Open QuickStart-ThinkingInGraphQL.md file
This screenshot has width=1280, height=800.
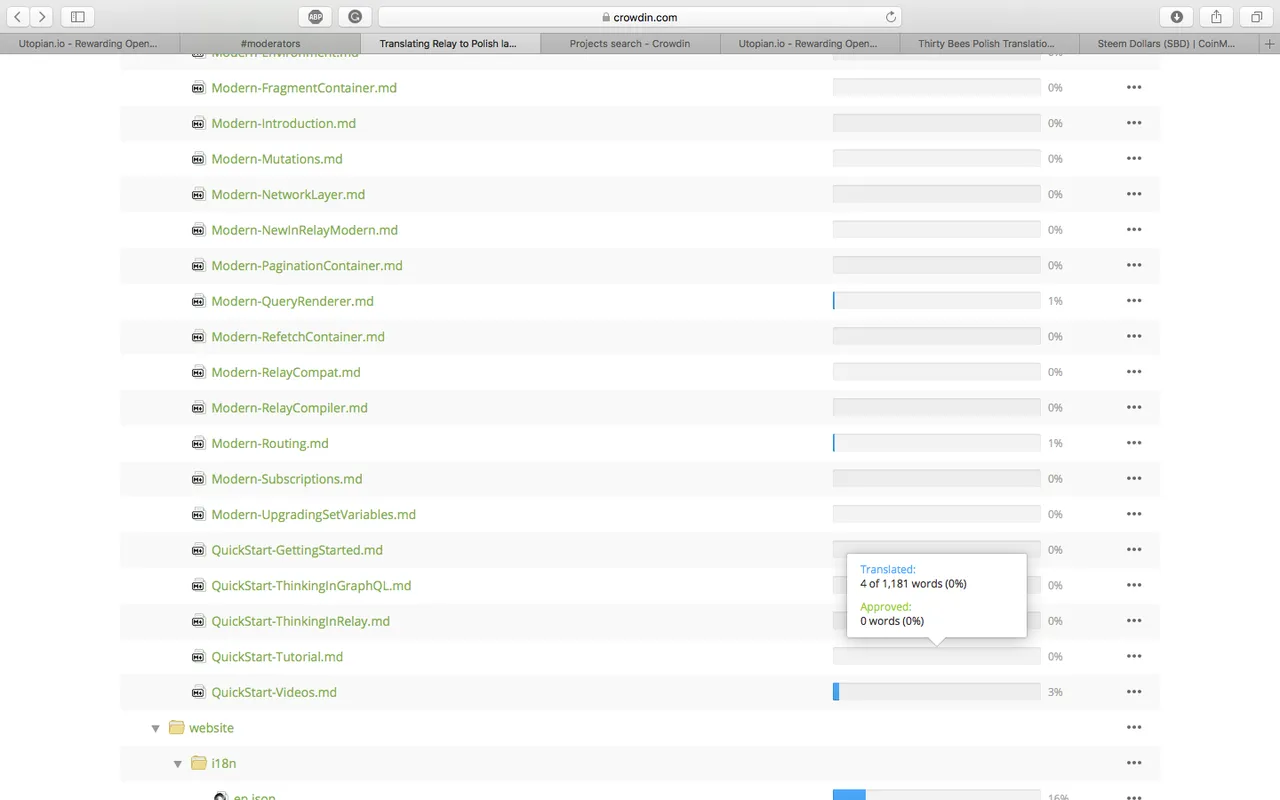click(311, 585)
